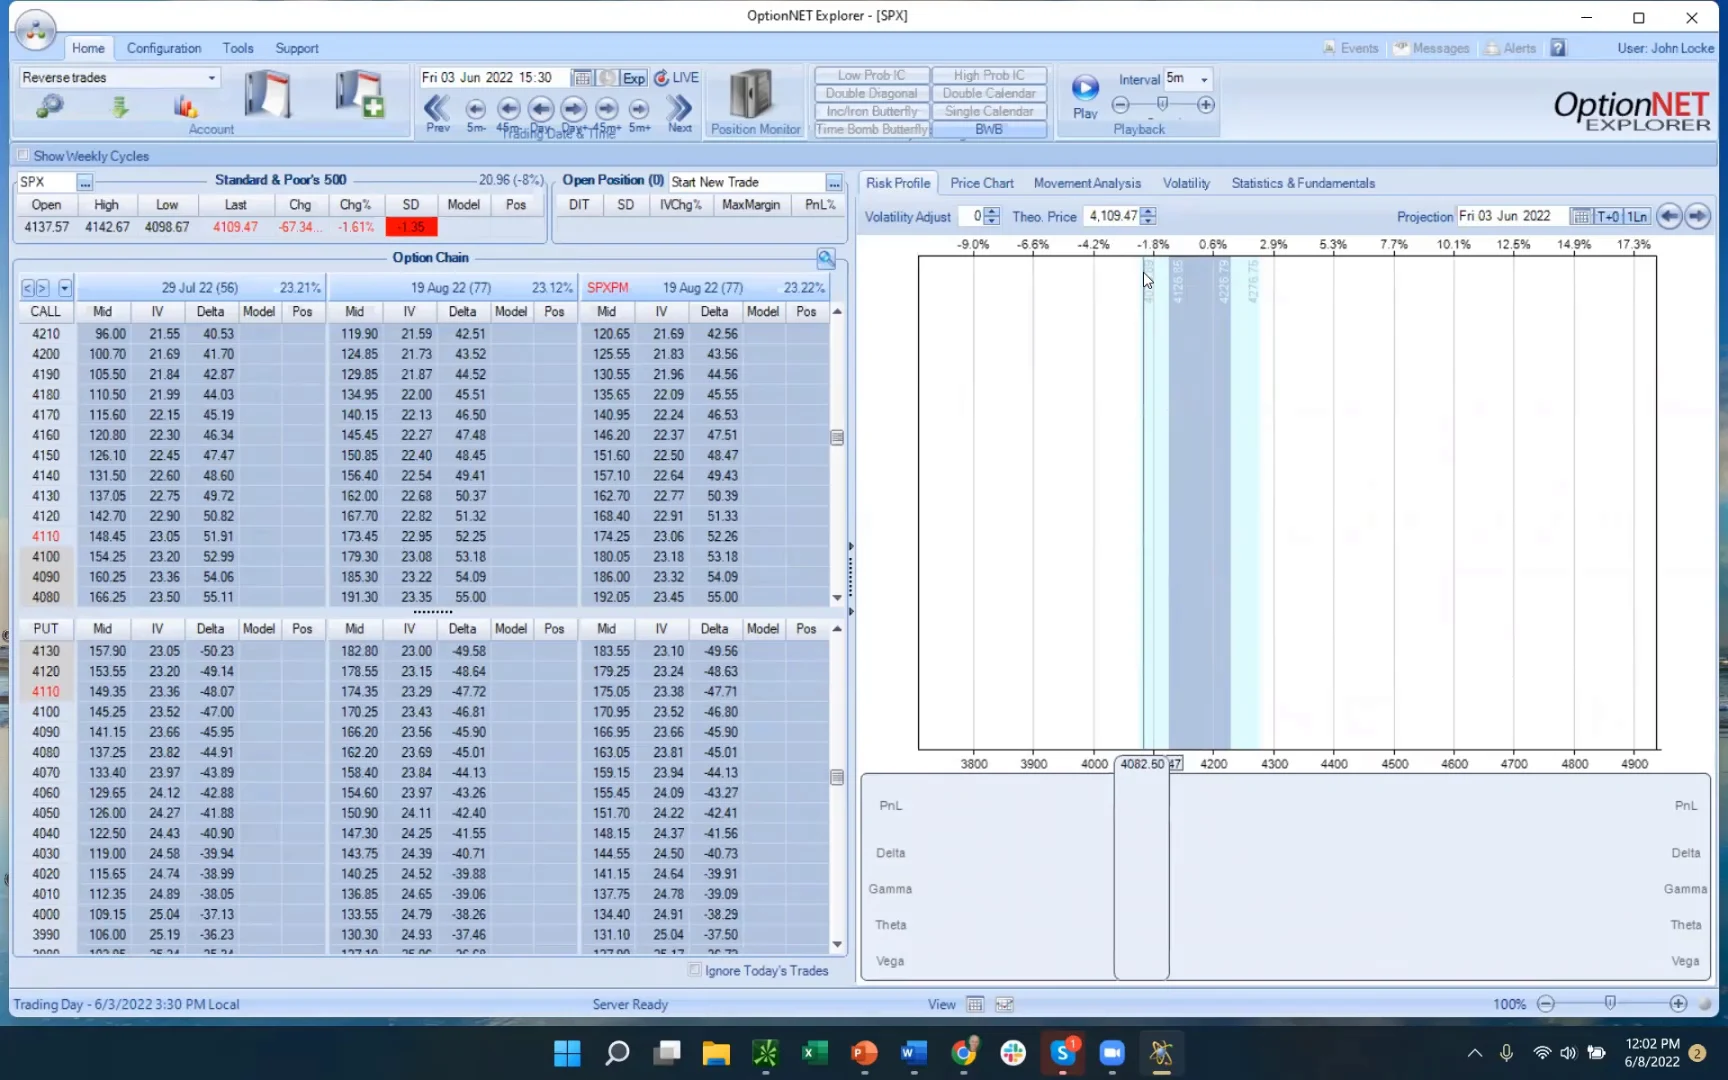Start playback with the Play button
This screenshot has height=1080, width=1728.
pos(1085,95)
